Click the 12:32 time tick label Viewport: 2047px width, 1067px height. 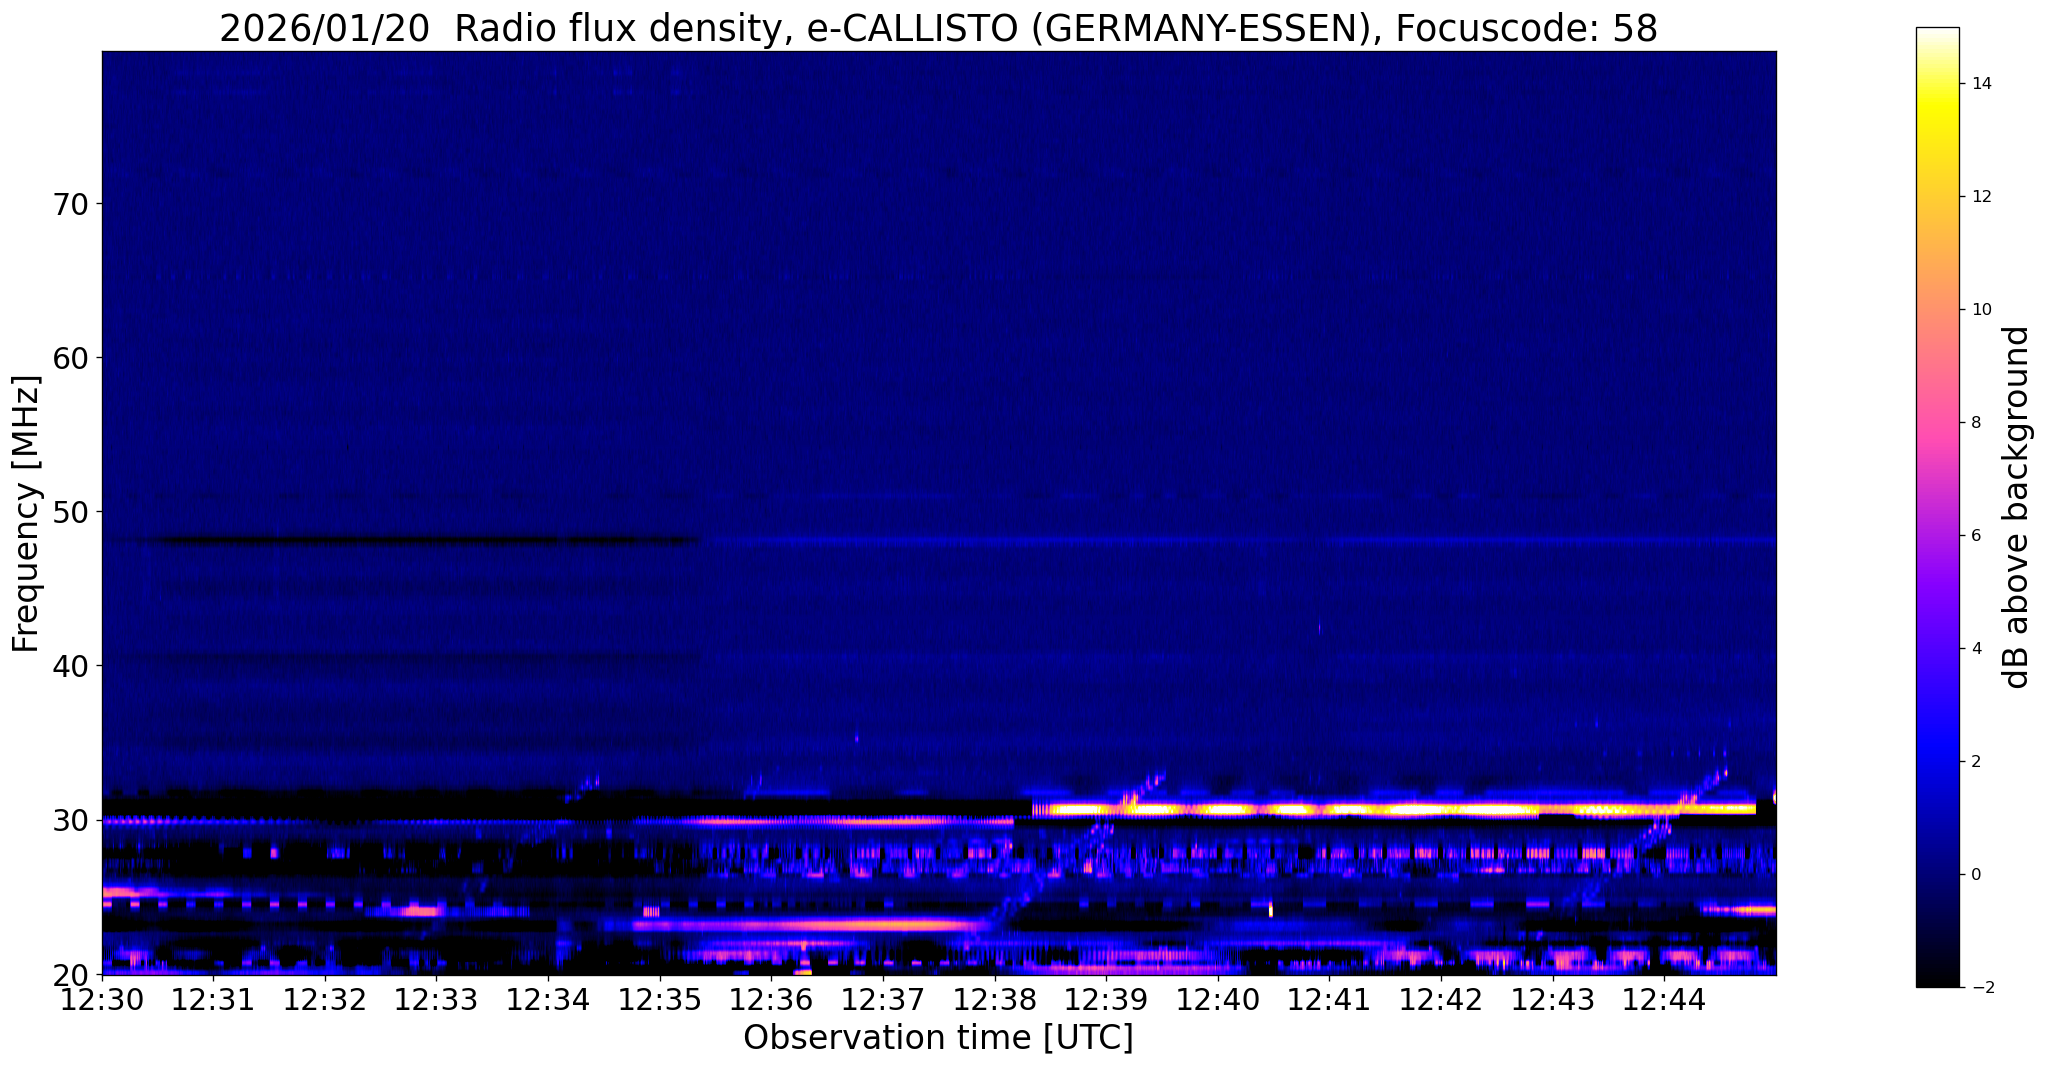click(325, 999)
